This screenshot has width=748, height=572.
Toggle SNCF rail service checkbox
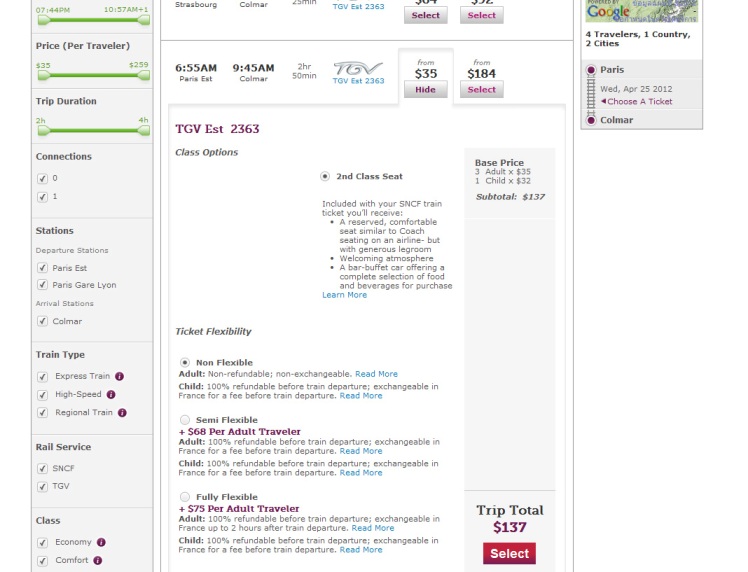42,468
